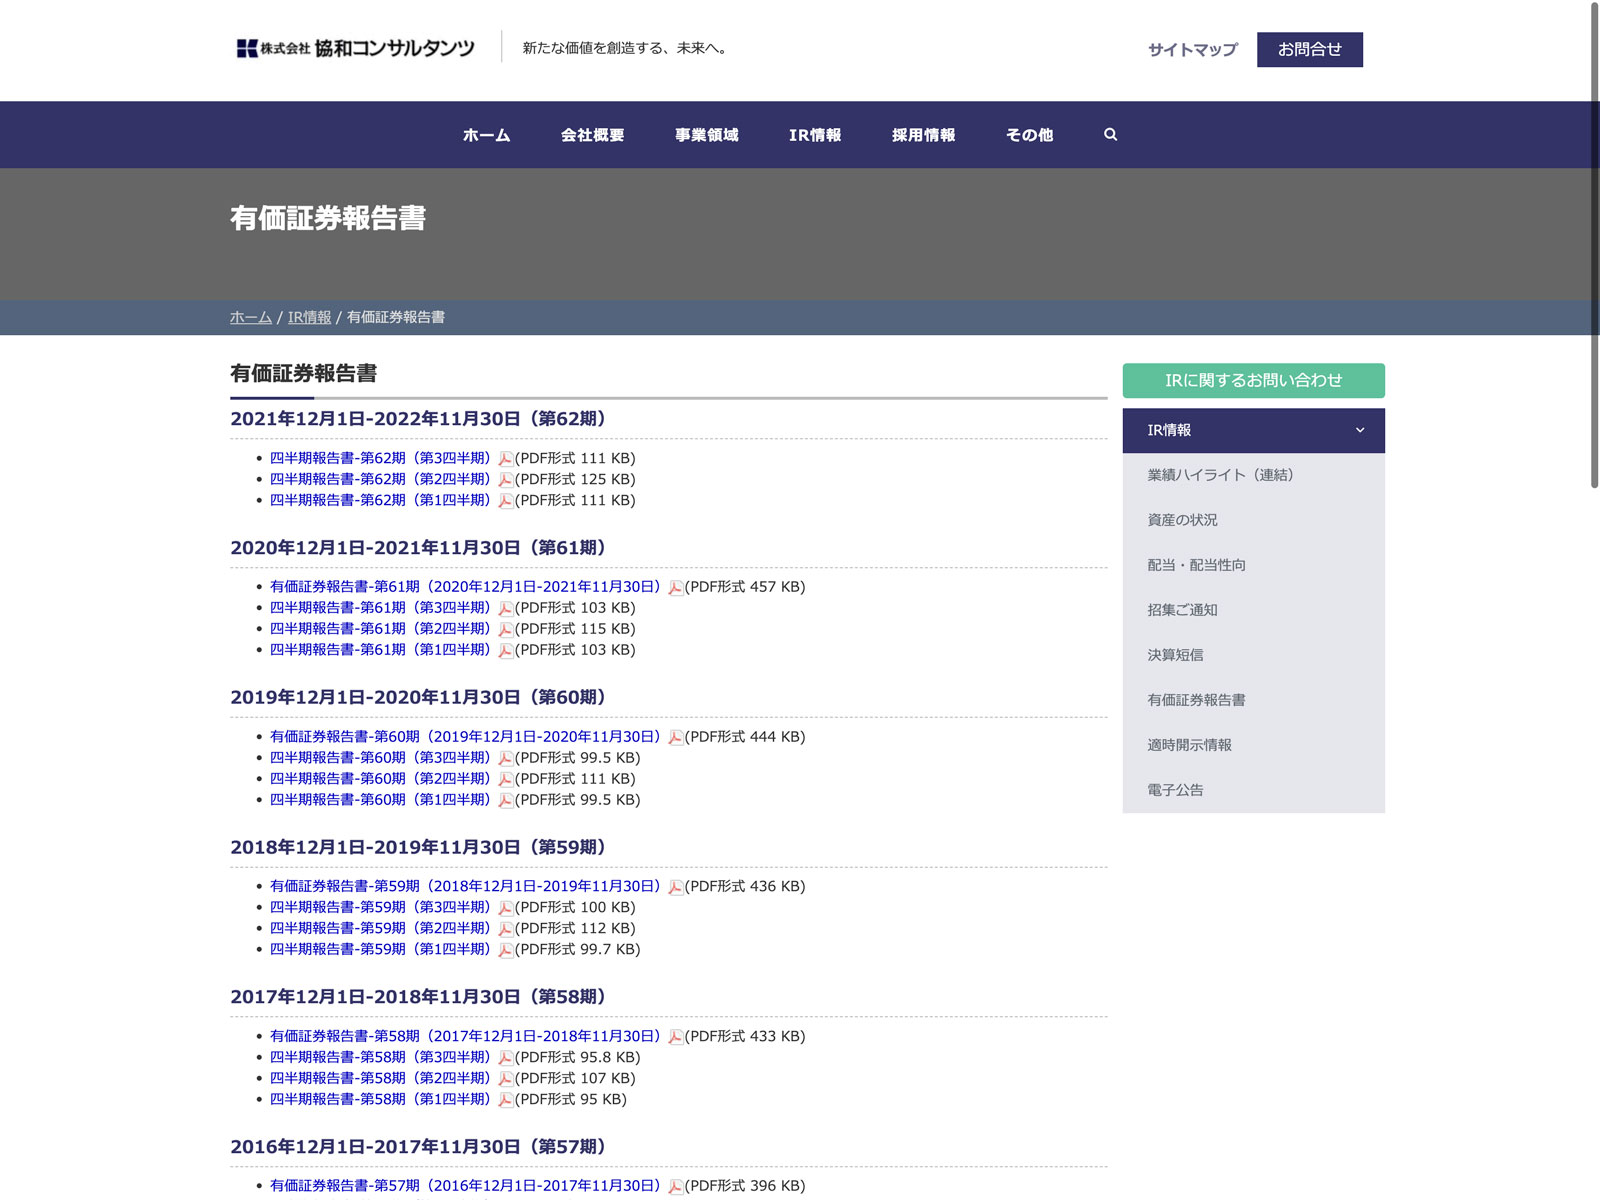Open 四半期報告書-第60期（第2四半期）link

380,779
